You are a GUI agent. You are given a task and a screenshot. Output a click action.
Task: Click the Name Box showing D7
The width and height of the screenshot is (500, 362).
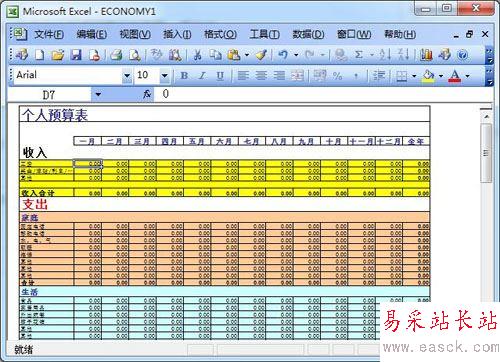[x=49, y=95]
